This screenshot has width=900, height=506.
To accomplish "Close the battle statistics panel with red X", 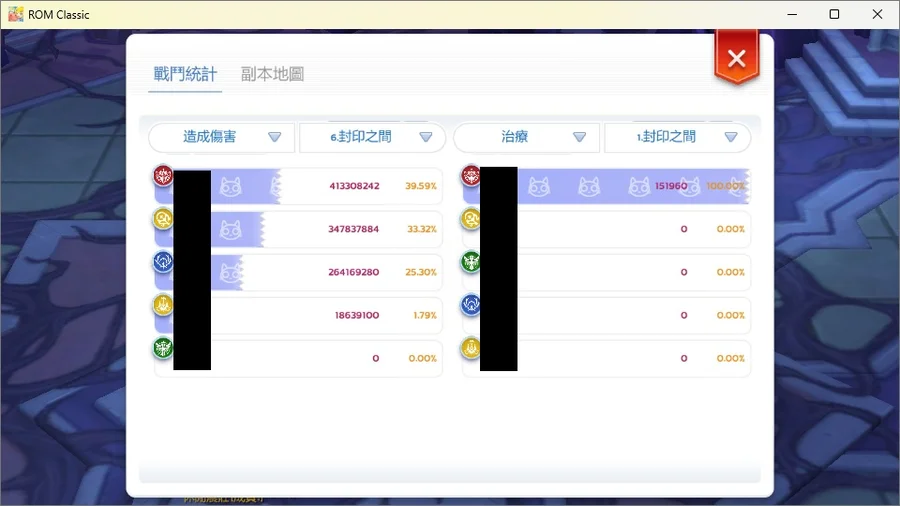I will tap(737, 59).
